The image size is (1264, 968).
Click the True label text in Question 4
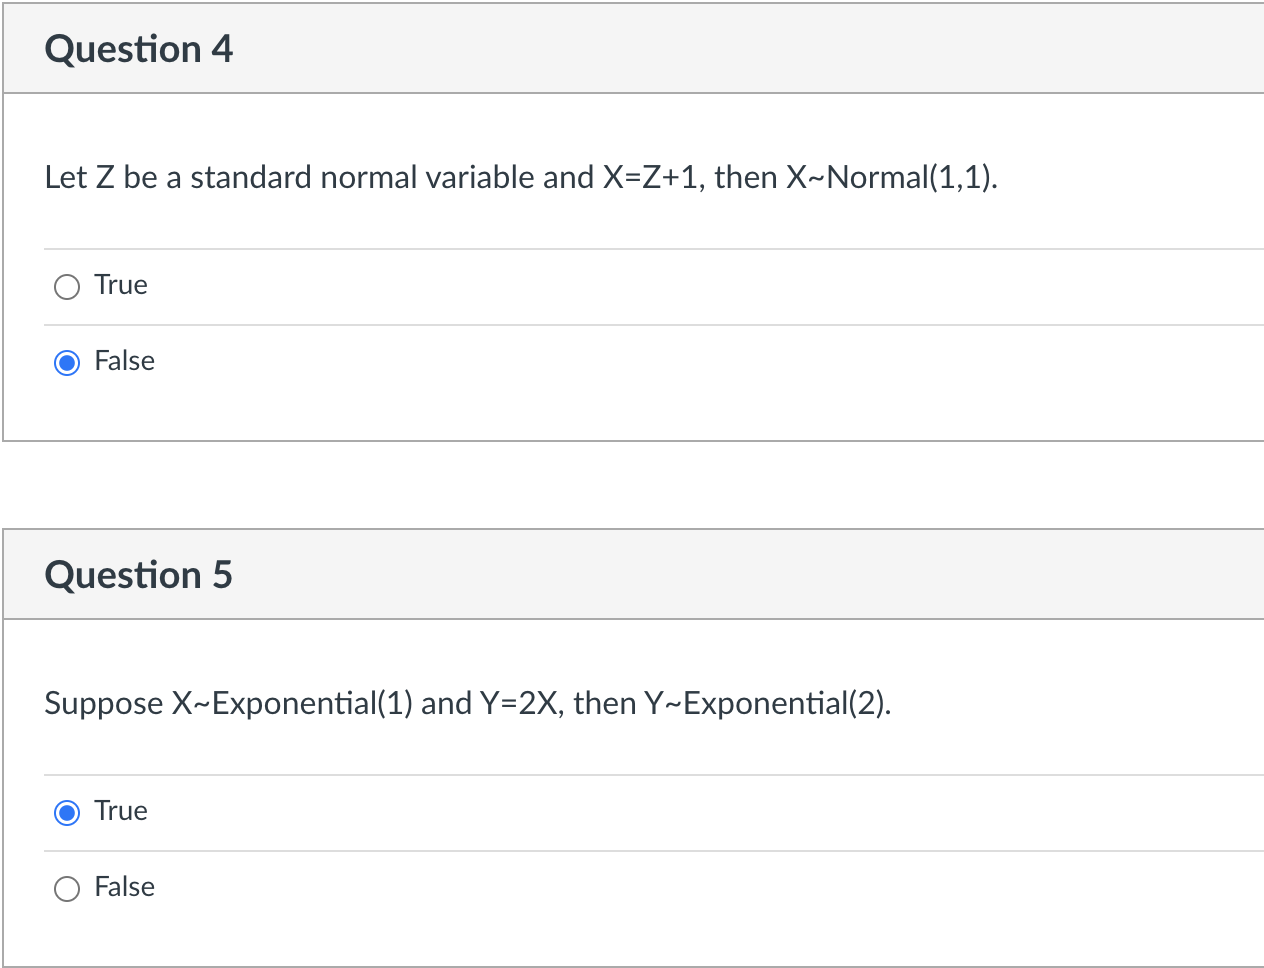[120, 285]
